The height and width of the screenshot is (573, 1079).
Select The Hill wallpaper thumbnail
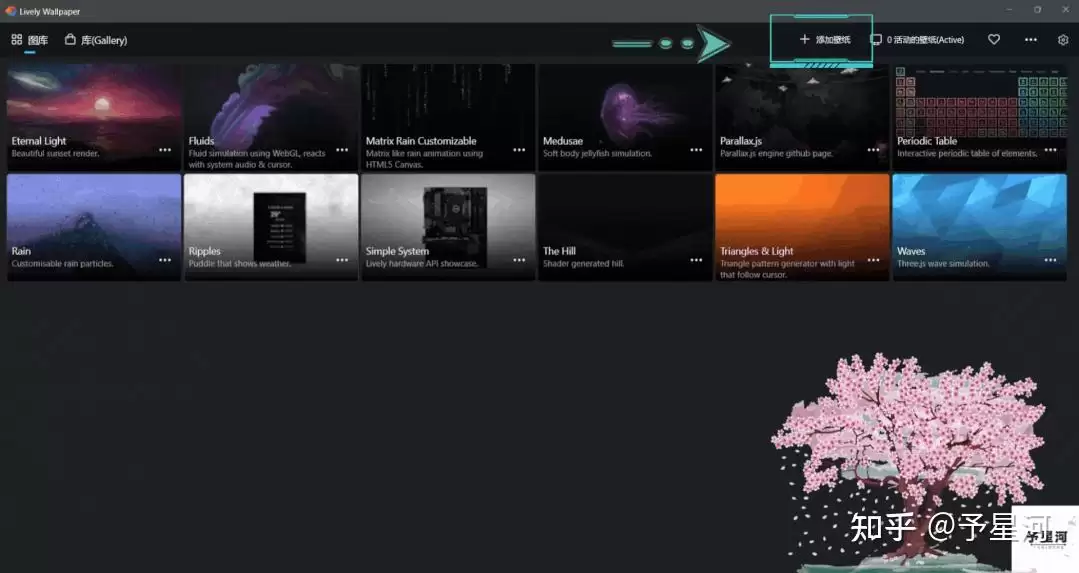point(625,227)
